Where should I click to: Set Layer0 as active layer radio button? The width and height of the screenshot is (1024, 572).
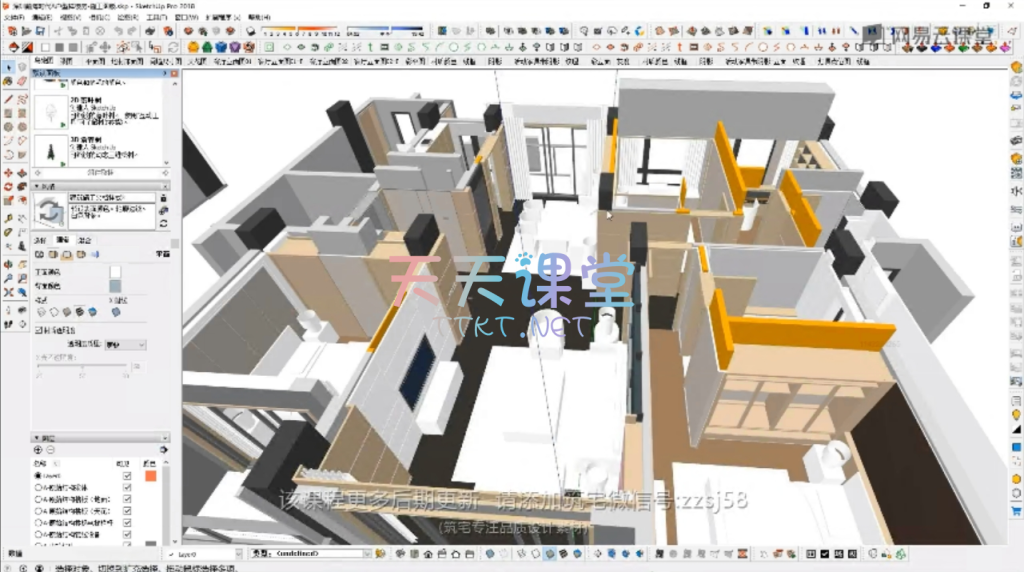(38, 476)
